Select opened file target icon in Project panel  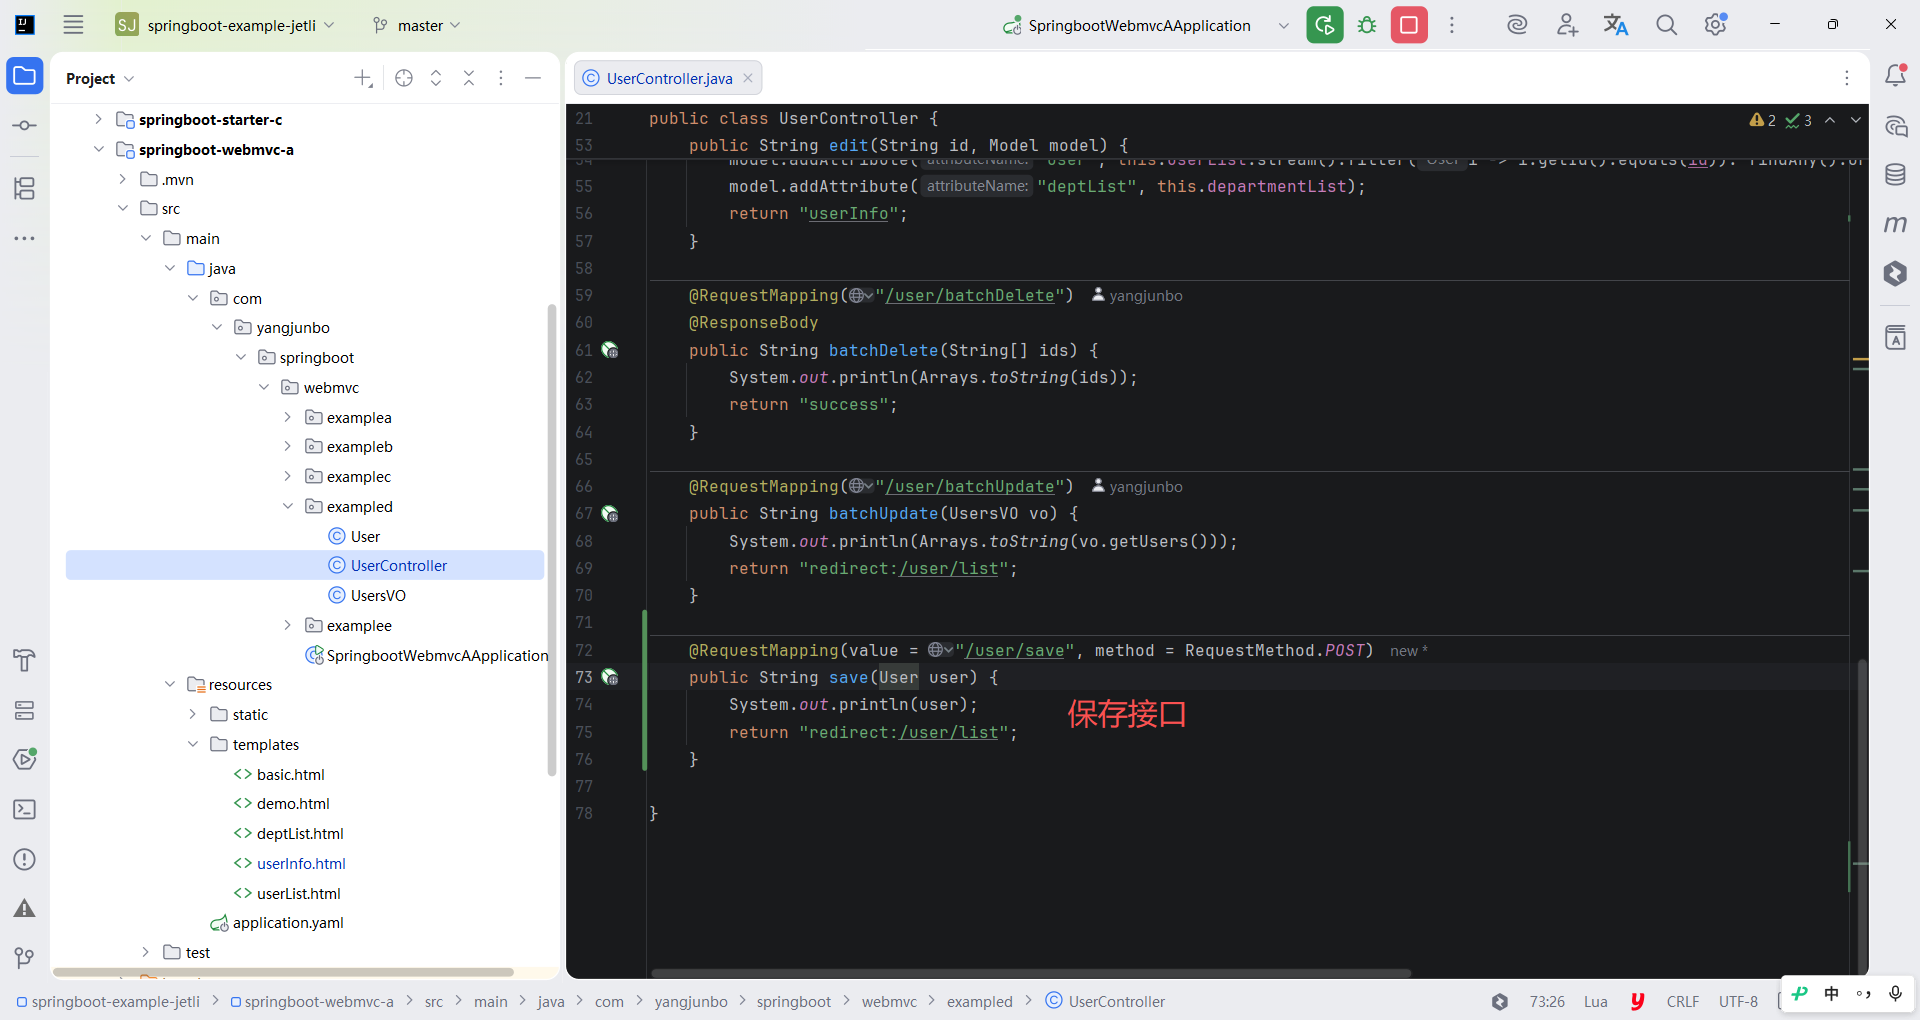tap(404, 78)
